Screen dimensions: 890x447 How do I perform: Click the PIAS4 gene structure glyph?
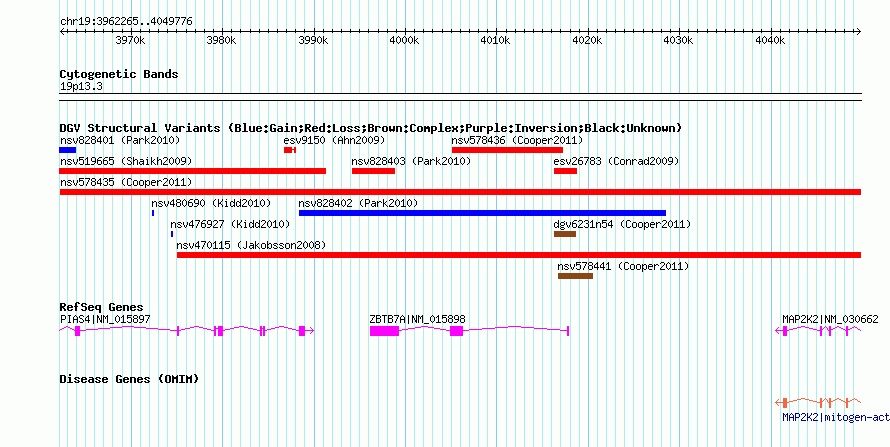click(187, 331)
